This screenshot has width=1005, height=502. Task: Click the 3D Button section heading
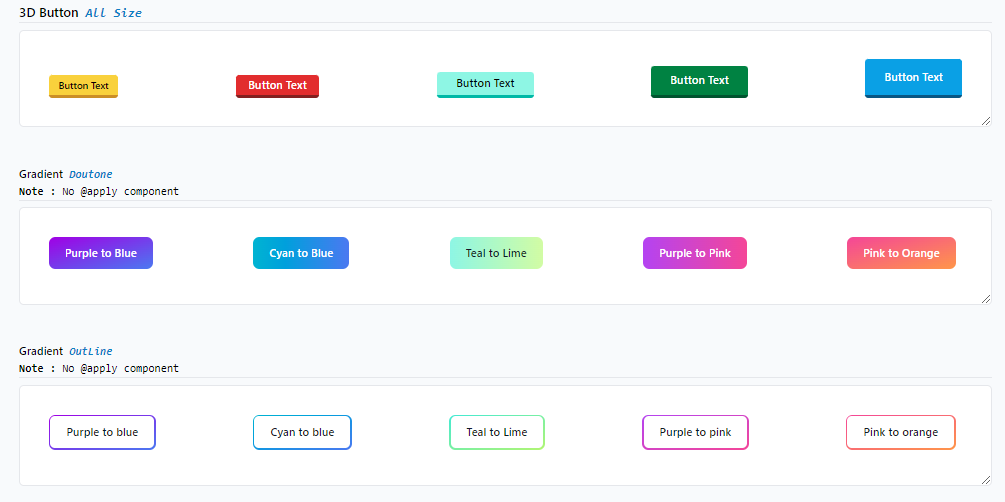[x=48, y=13]
